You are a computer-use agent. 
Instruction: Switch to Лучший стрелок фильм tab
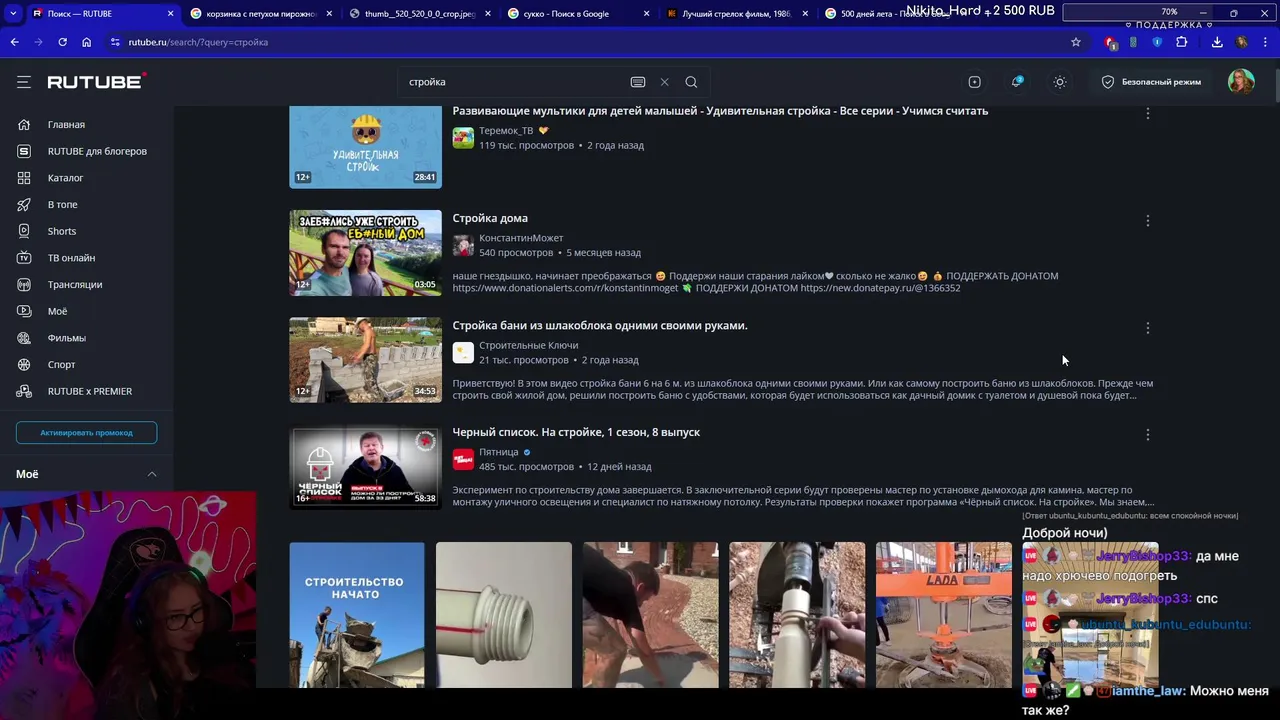tap(738, 14)
